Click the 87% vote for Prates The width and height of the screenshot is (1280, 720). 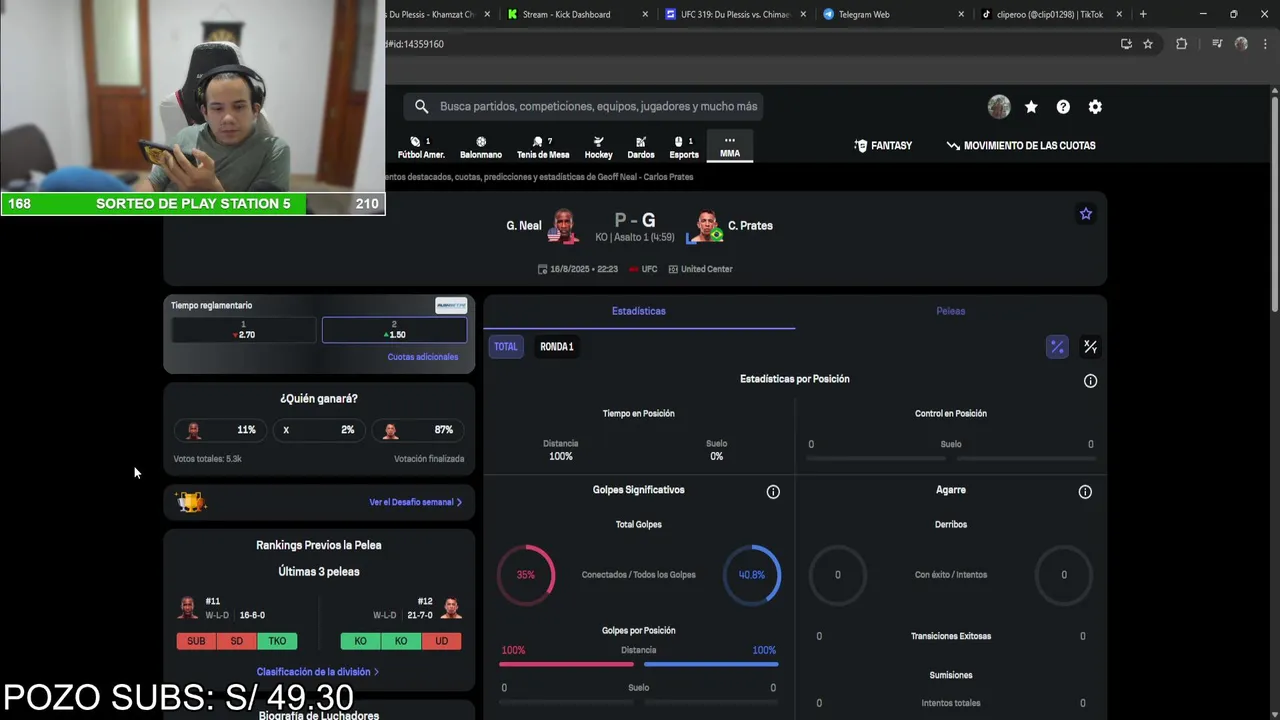pos(417,430)
